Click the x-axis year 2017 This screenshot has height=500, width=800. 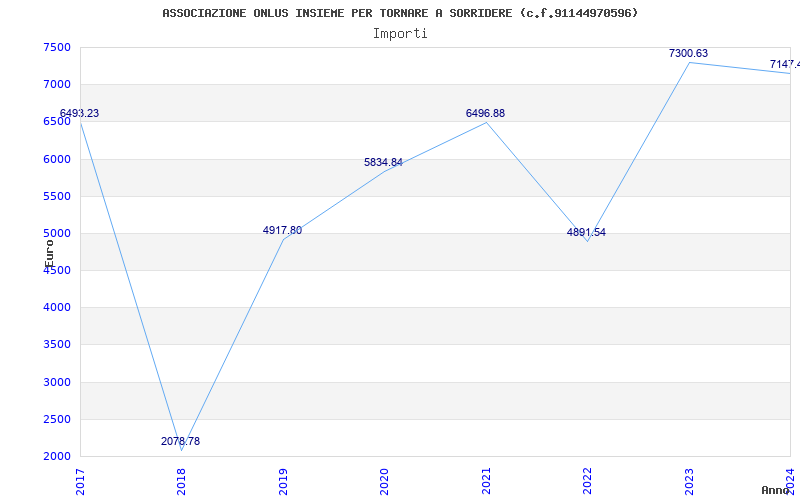click(x=81, y=481)
